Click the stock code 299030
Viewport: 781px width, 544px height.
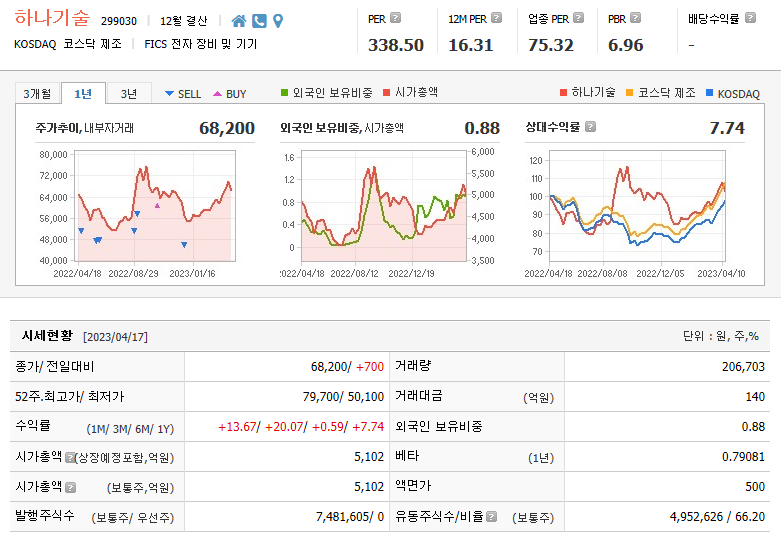coord(119,21)
